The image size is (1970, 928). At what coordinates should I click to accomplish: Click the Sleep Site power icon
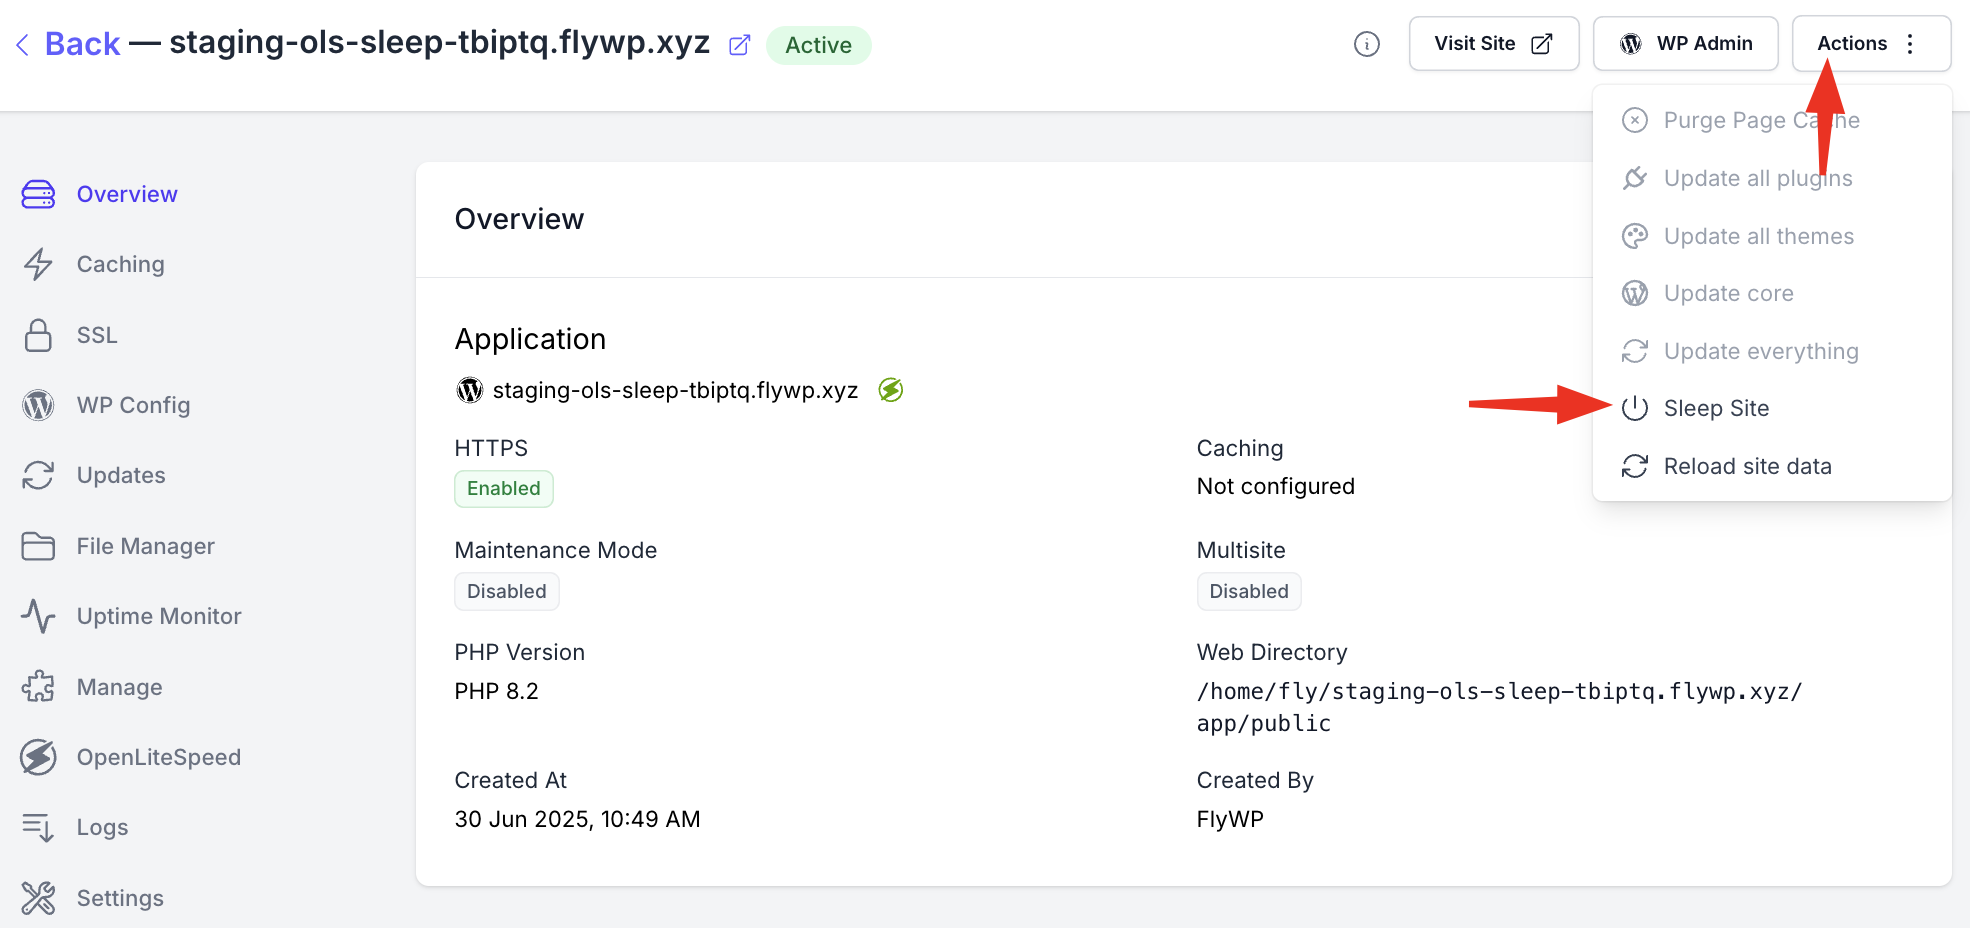click(1635, 408)
